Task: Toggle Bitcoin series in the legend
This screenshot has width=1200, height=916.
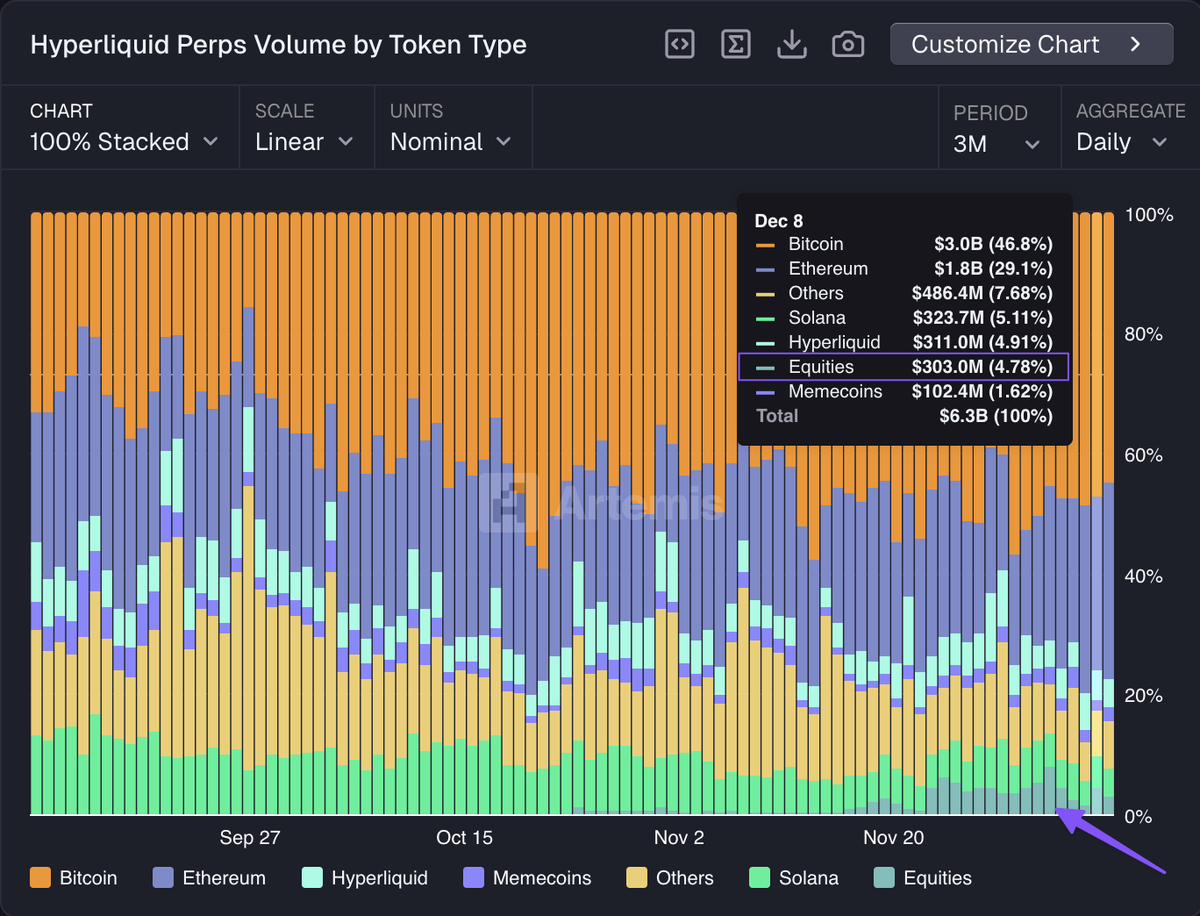Action: [74, 878]
